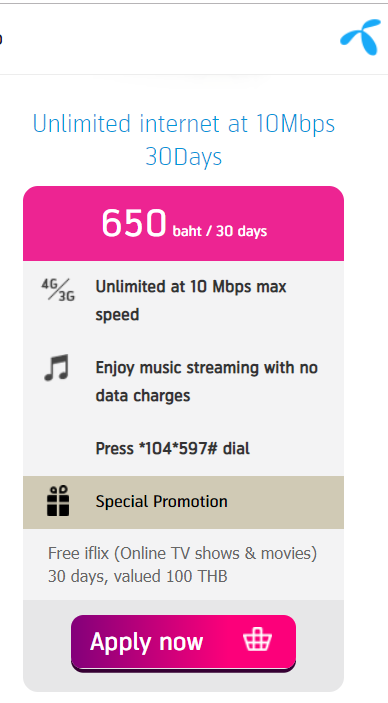The width and height of the screenshot is (388, 703).
Task: Click the Special Promotion label
Action: 161,502
